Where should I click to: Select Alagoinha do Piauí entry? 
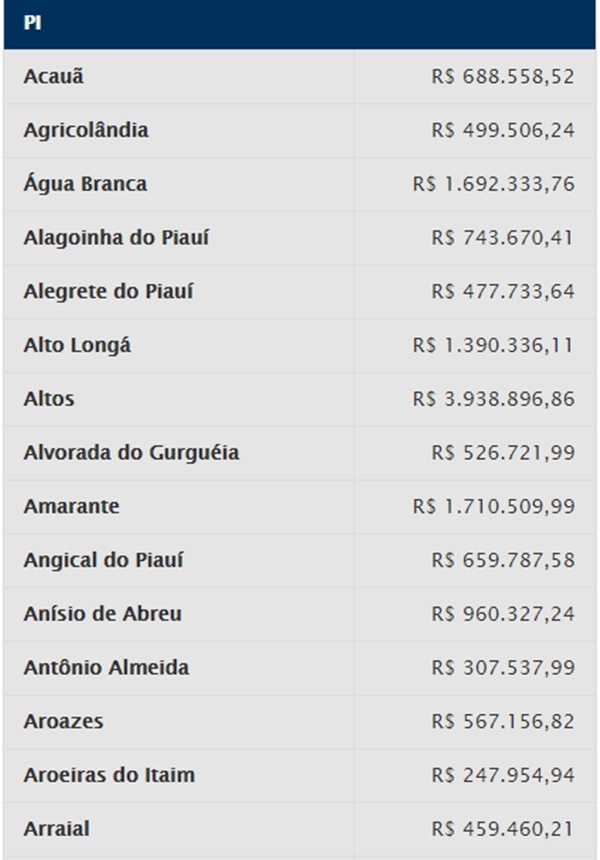pos(116,237)
